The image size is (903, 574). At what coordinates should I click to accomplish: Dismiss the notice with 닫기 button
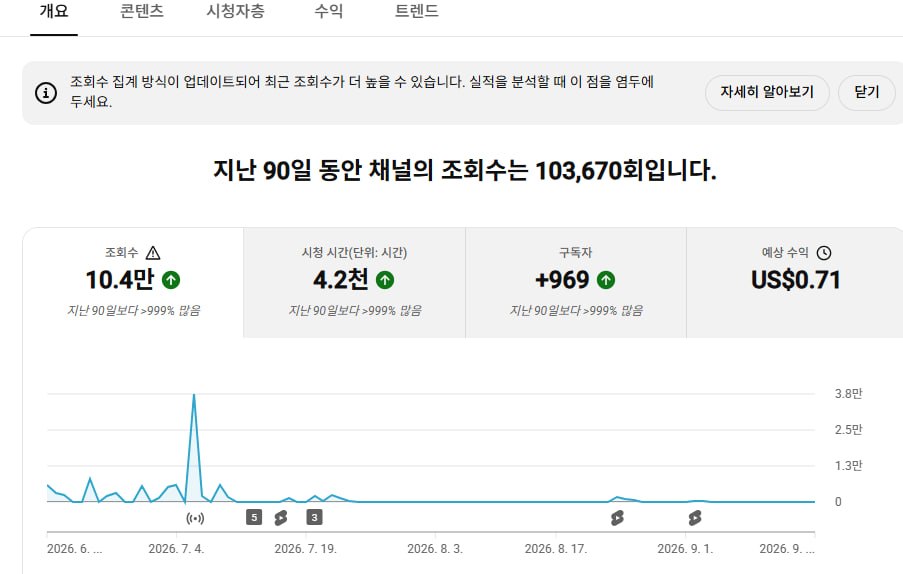point(867,92)
